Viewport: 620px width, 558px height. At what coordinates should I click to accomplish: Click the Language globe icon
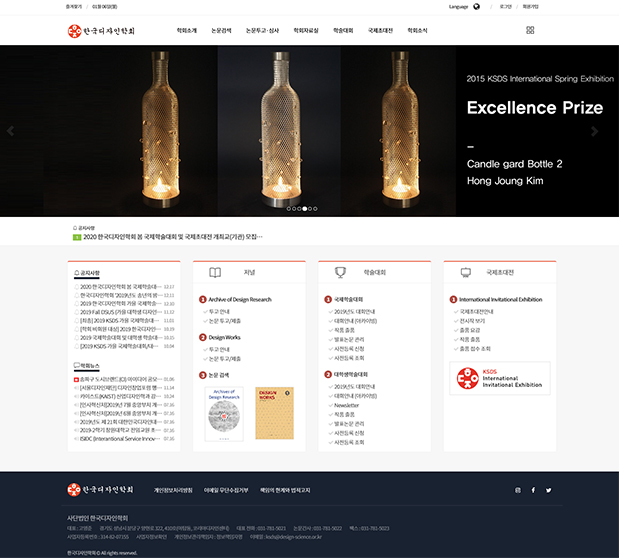pyautogui.click(x=476, y=6)
